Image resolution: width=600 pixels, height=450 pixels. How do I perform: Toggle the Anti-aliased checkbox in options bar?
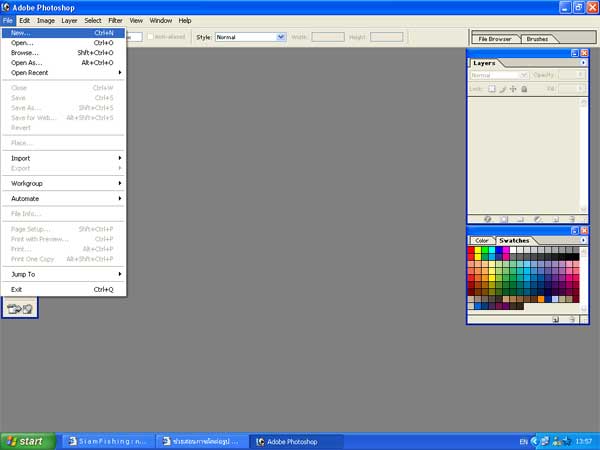point(150,37)
